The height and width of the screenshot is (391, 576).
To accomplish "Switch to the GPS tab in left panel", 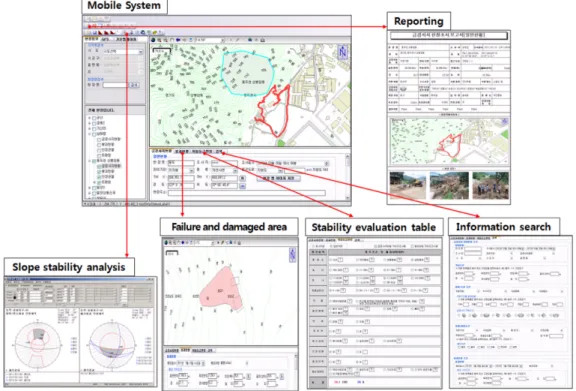I will (x=105, y=39).
